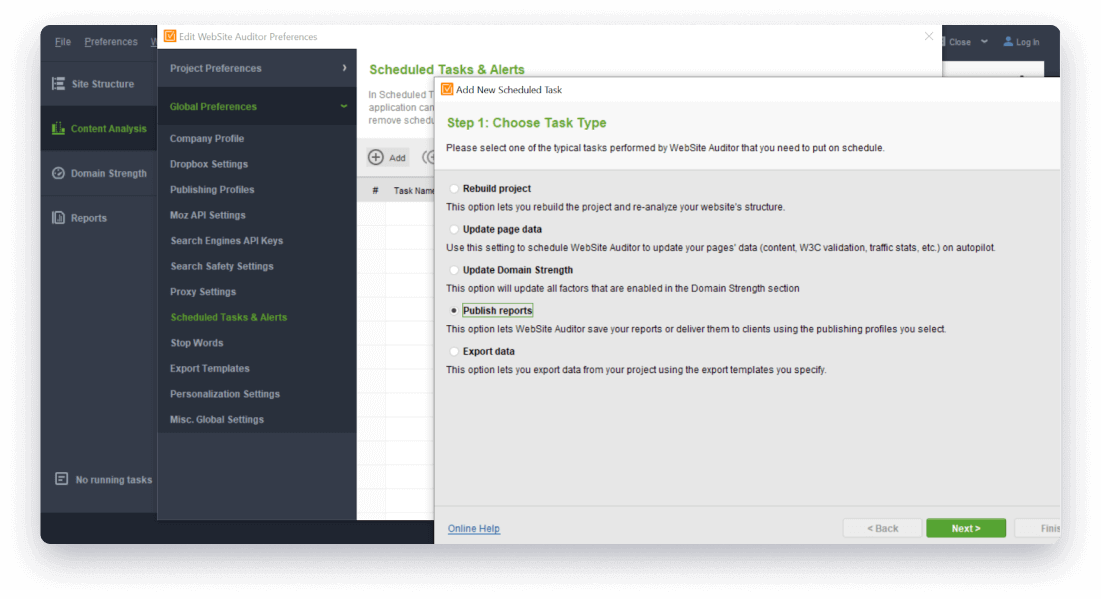Collapse the Global Preferences section chevron

pos(344,106)
